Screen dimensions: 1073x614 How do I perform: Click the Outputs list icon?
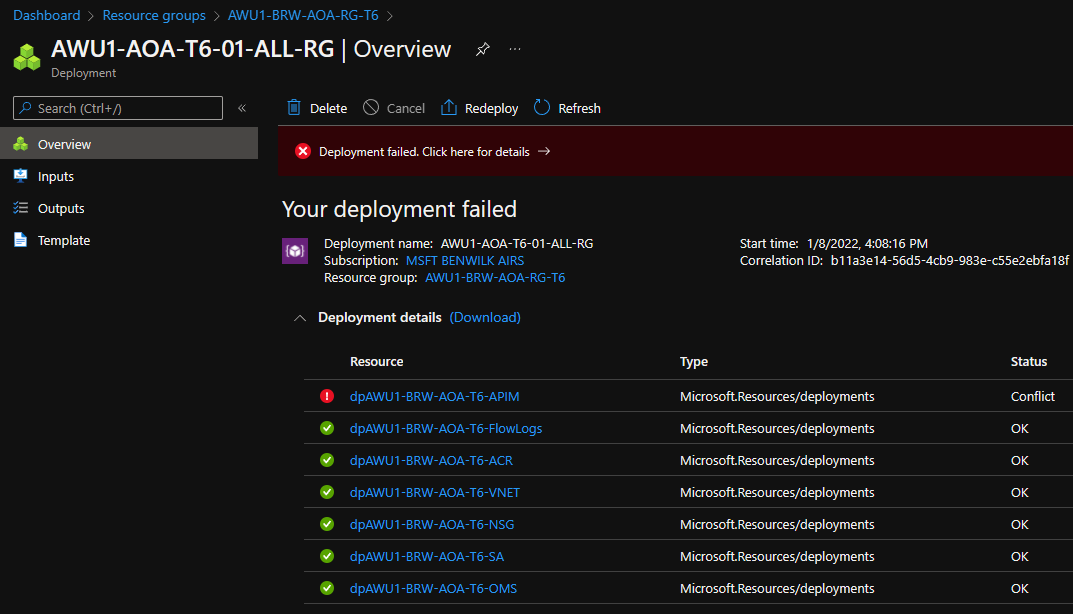21,207
